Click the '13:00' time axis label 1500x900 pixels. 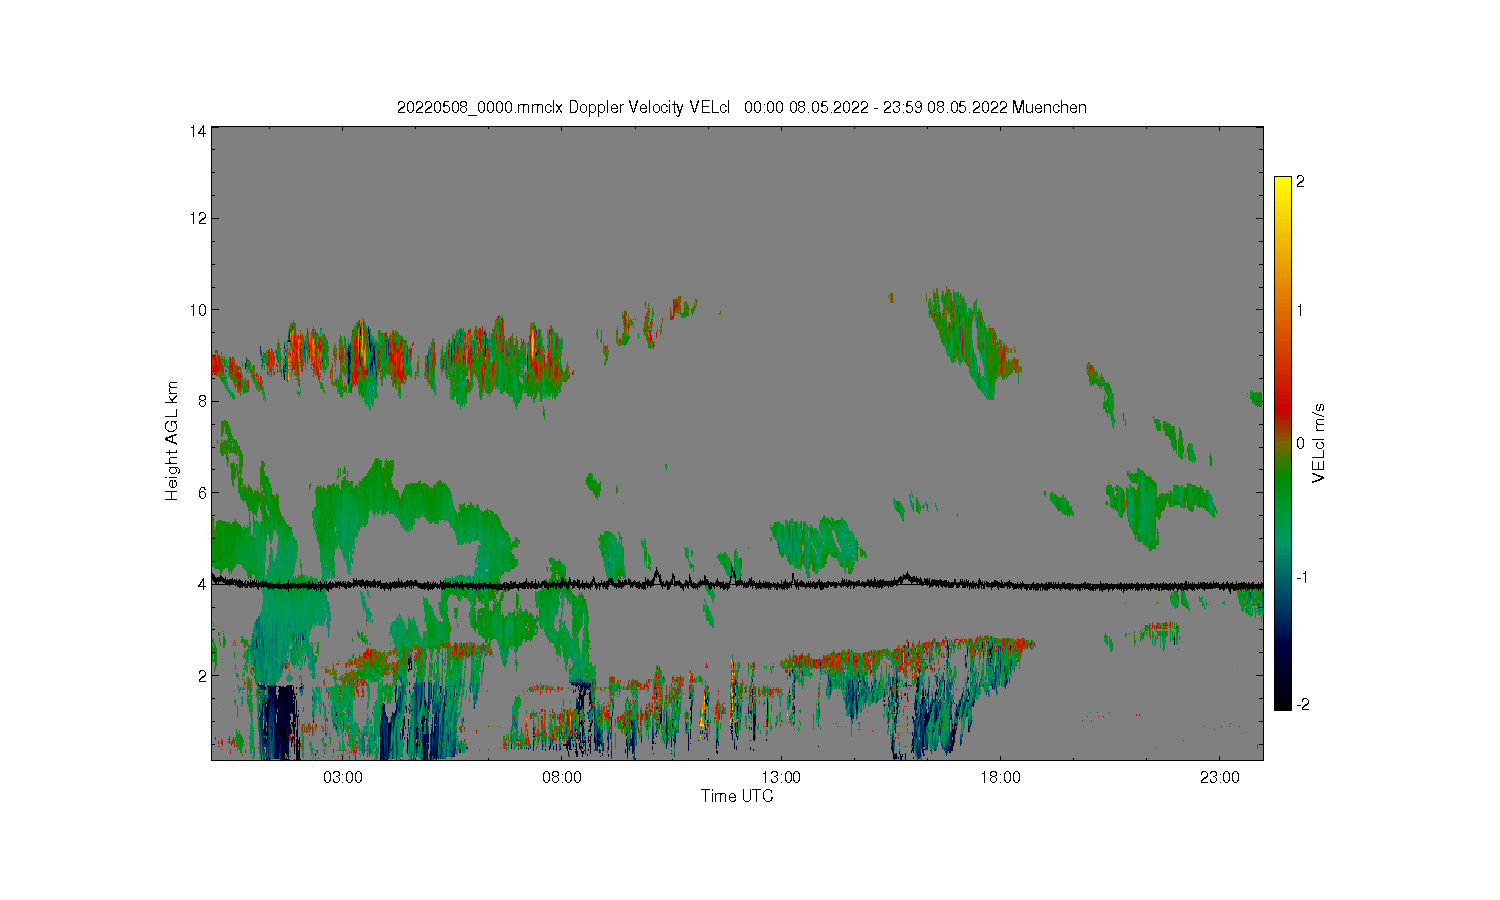coord(781,778)
